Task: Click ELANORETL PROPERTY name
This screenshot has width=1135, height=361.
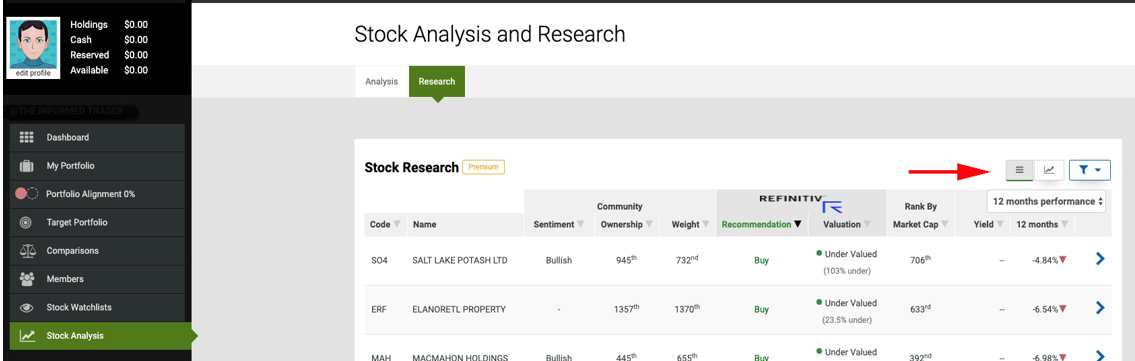Action: tap(459, 310)
